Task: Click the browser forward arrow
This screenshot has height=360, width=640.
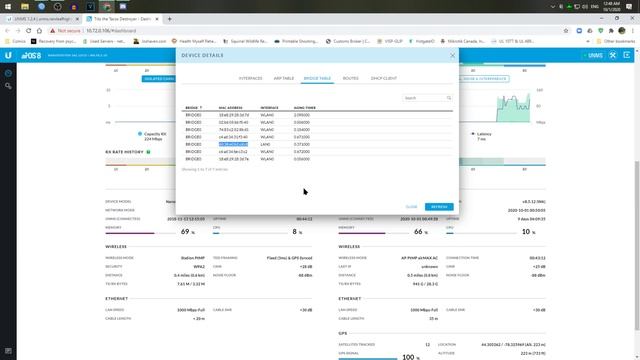Action: [x=18, y=31]
